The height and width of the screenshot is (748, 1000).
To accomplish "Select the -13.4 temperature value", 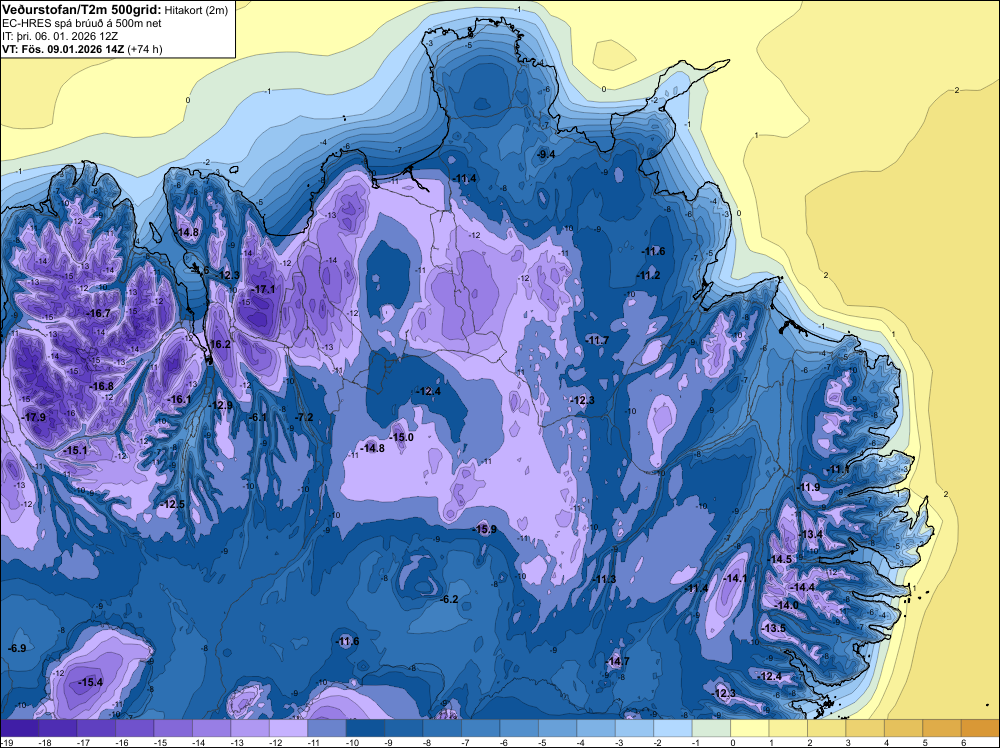I will [811, 534].
